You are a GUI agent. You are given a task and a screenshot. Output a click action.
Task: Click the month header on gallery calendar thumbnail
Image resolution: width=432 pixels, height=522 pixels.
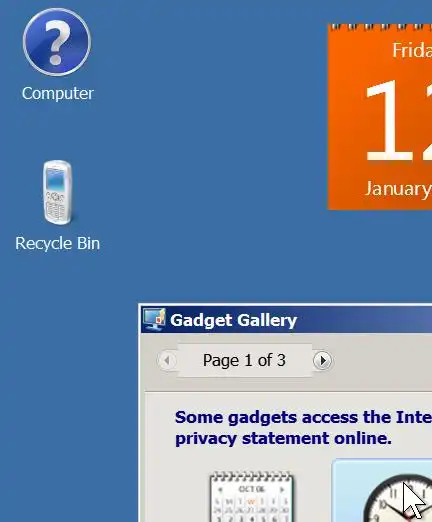pyautogui.click(x=252, y=489)
